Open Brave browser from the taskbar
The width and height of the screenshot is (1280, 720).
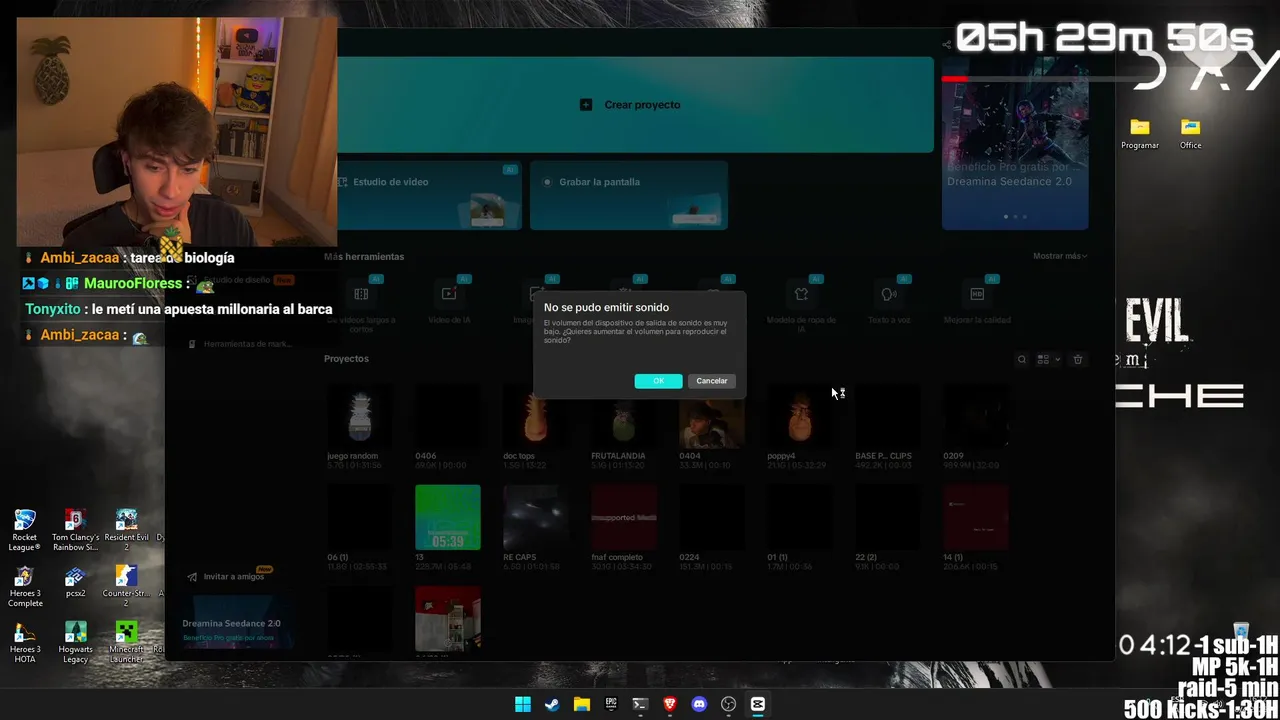(x=670, y=704)
